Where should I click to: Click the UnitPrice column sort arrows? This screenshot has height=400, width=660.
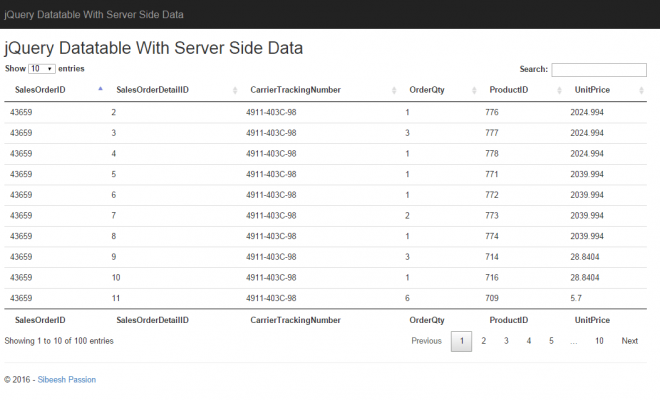(x=641, y=90)
